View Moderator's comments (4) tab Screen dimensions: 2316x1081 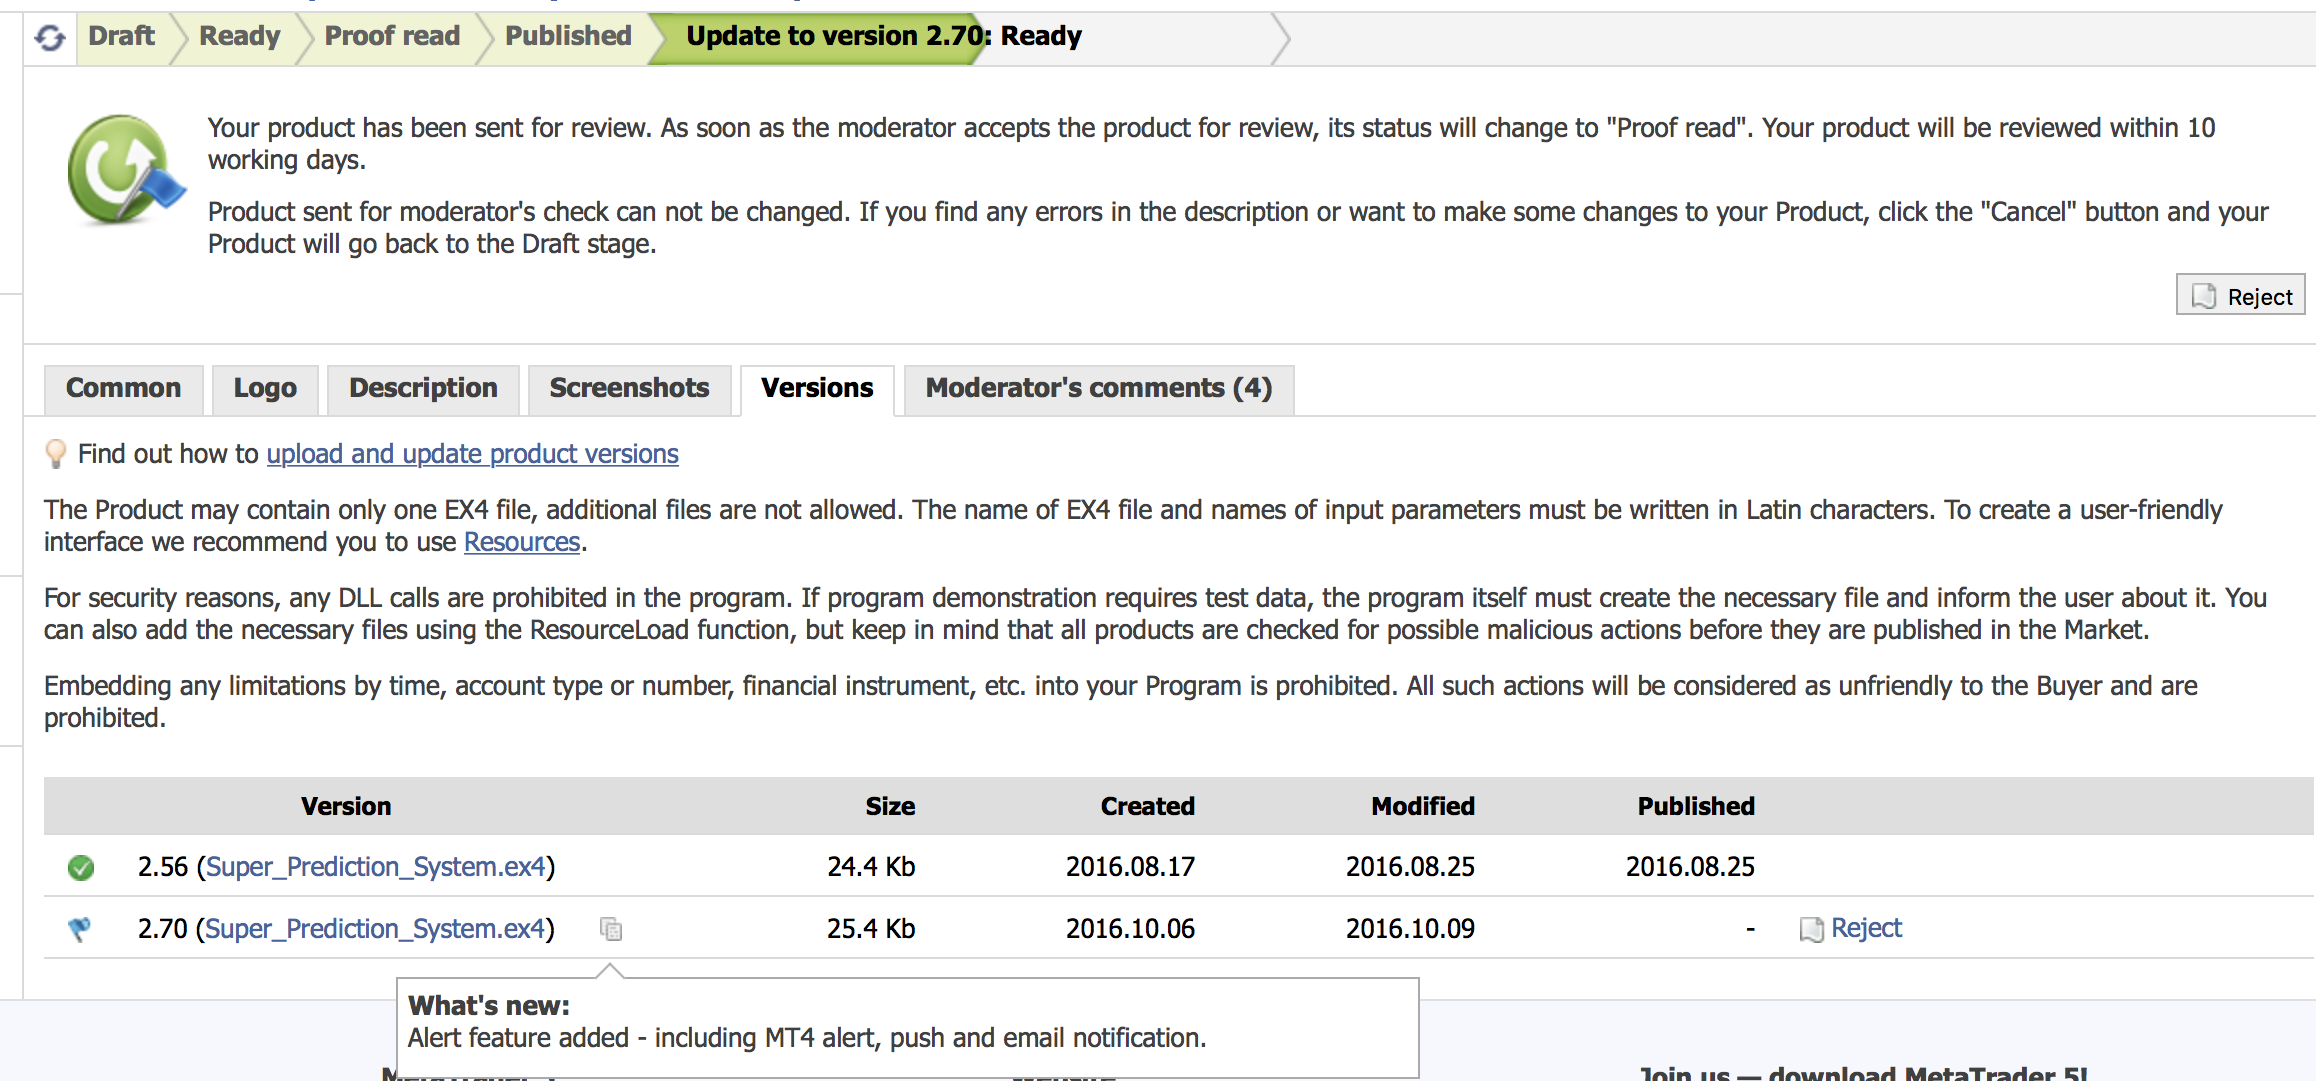[1098, 388]
